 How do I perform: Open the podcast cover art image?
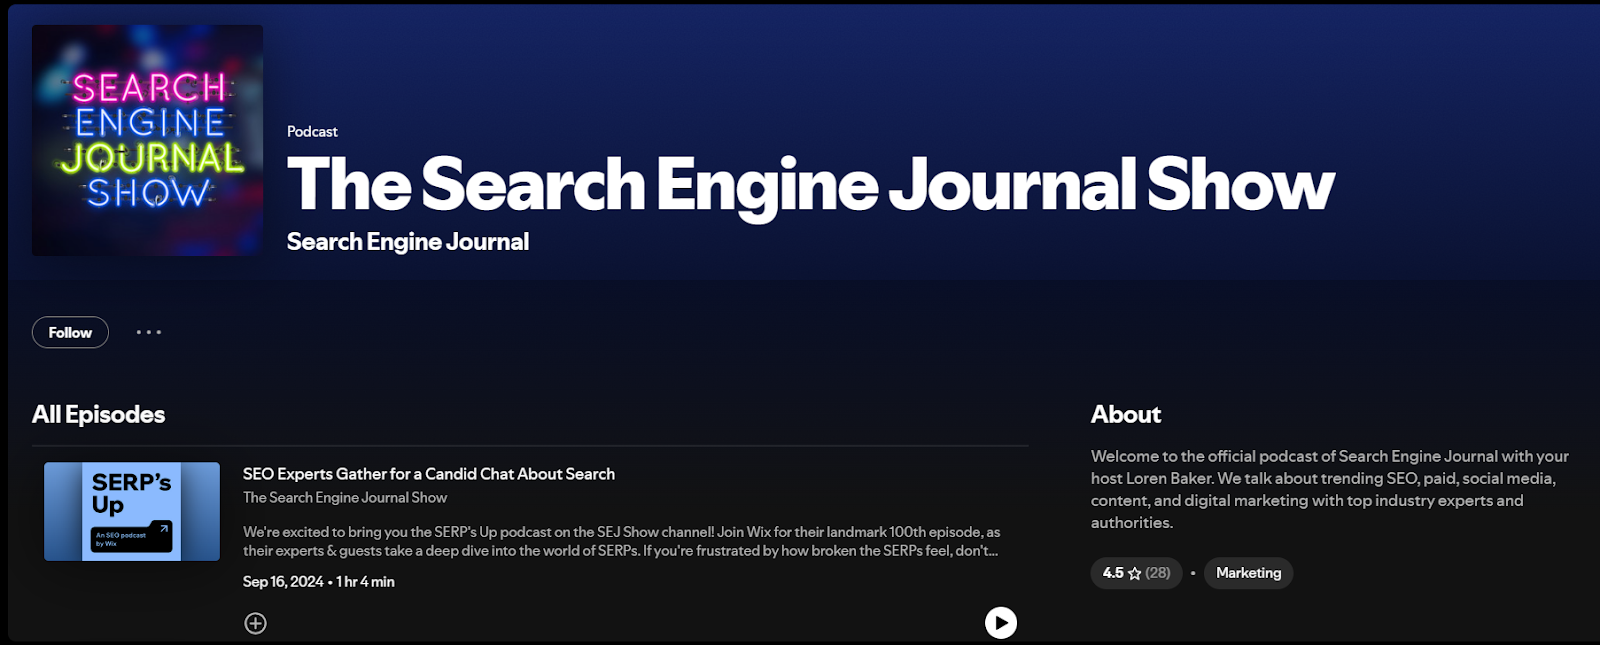147,140
